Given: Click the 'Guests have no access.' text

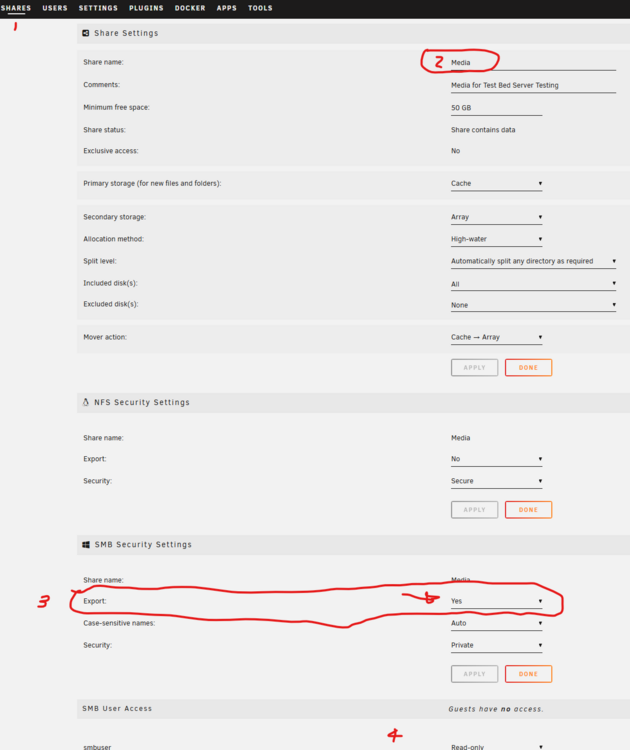Looking at the screenshot, I should tap(496, 709).
